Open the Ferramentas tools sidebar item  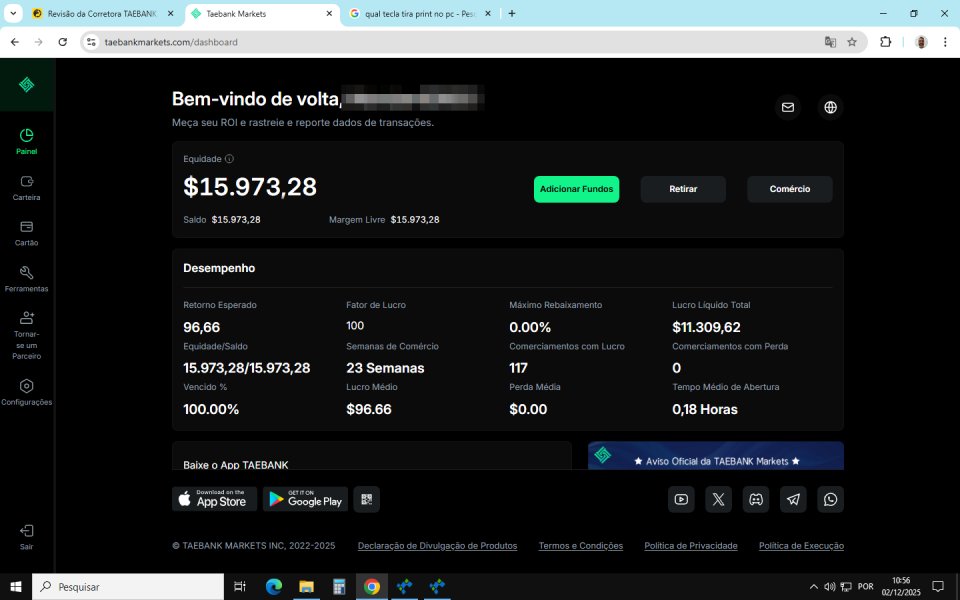[x=26, y=279]
